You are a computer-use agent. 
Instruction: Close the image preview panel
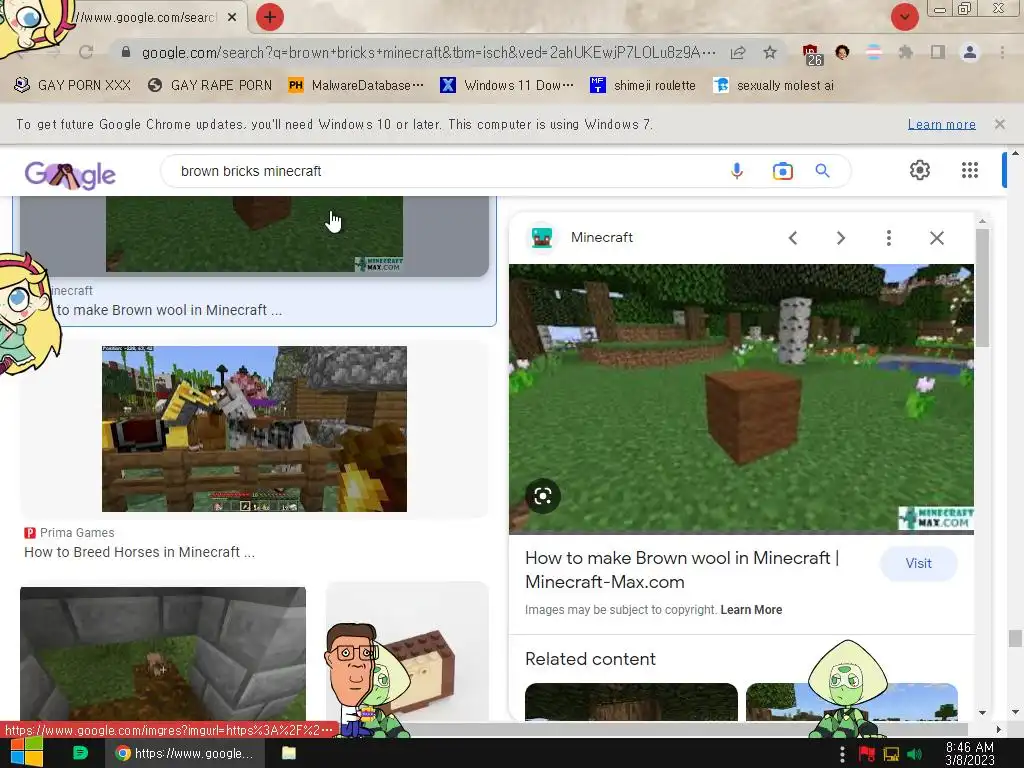pos(937,238)
